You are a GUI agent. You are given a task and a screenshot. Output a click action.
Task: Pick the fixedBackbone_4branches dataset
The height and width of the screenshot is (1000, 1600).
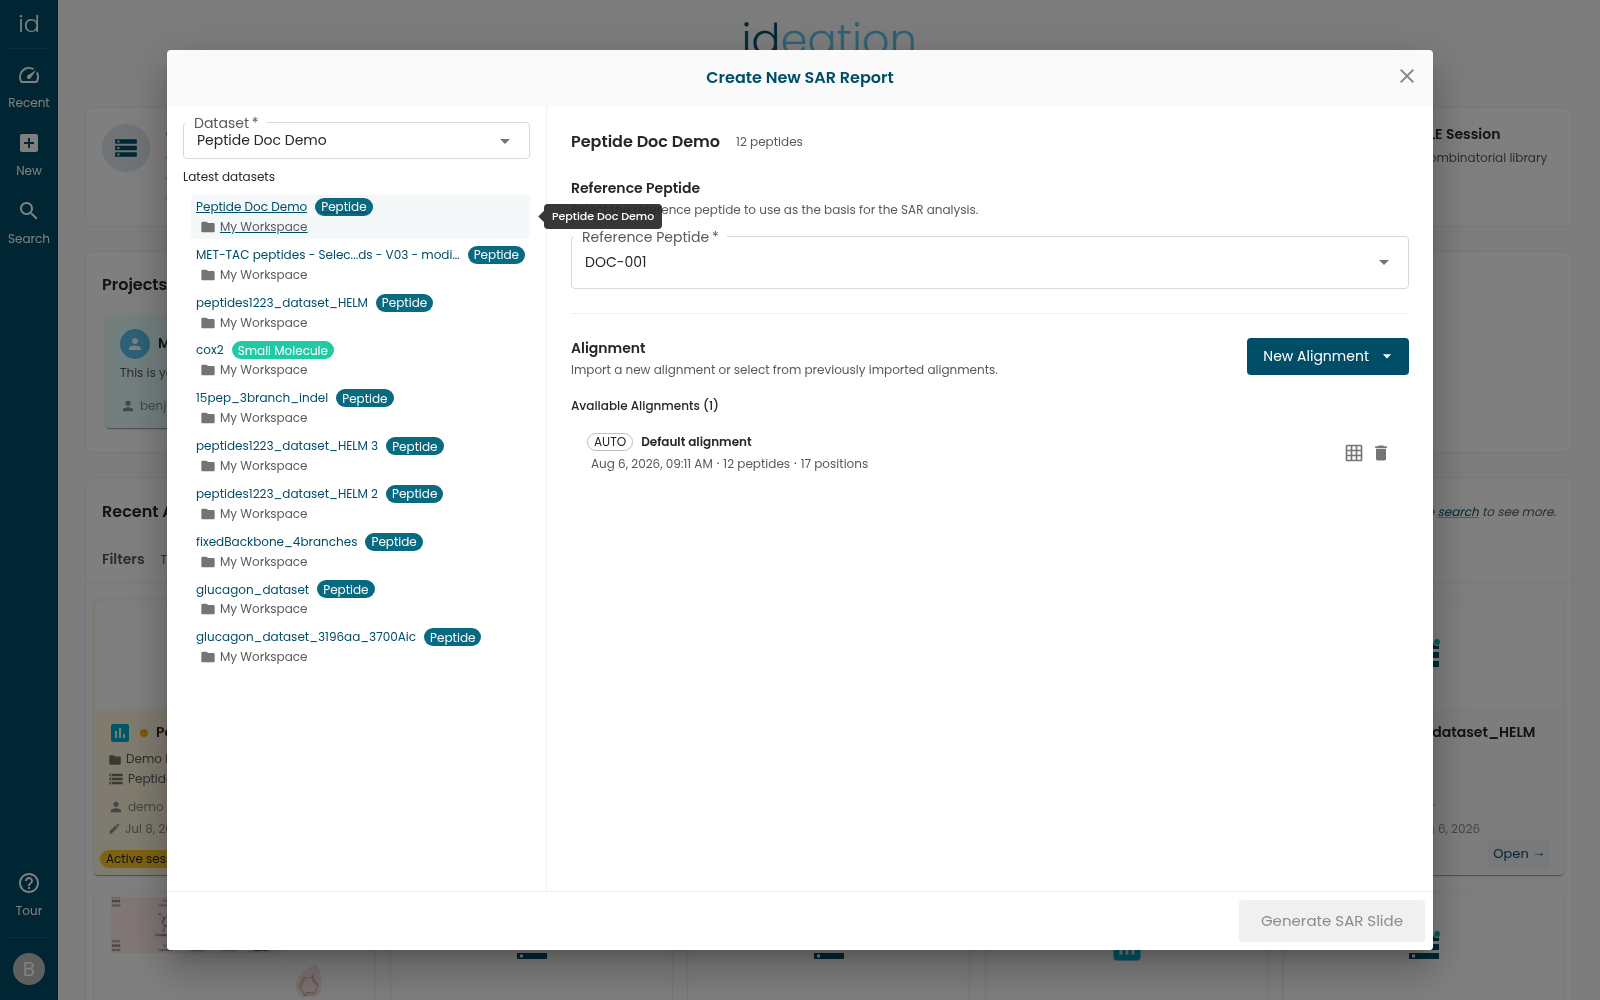[277, 542]
